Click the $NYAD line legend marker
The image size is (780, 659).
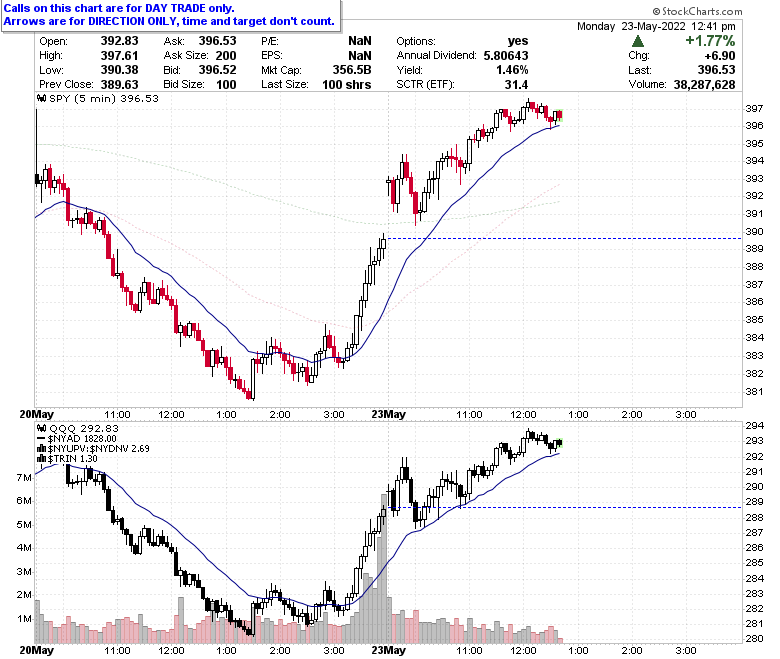tap(42, 439)
